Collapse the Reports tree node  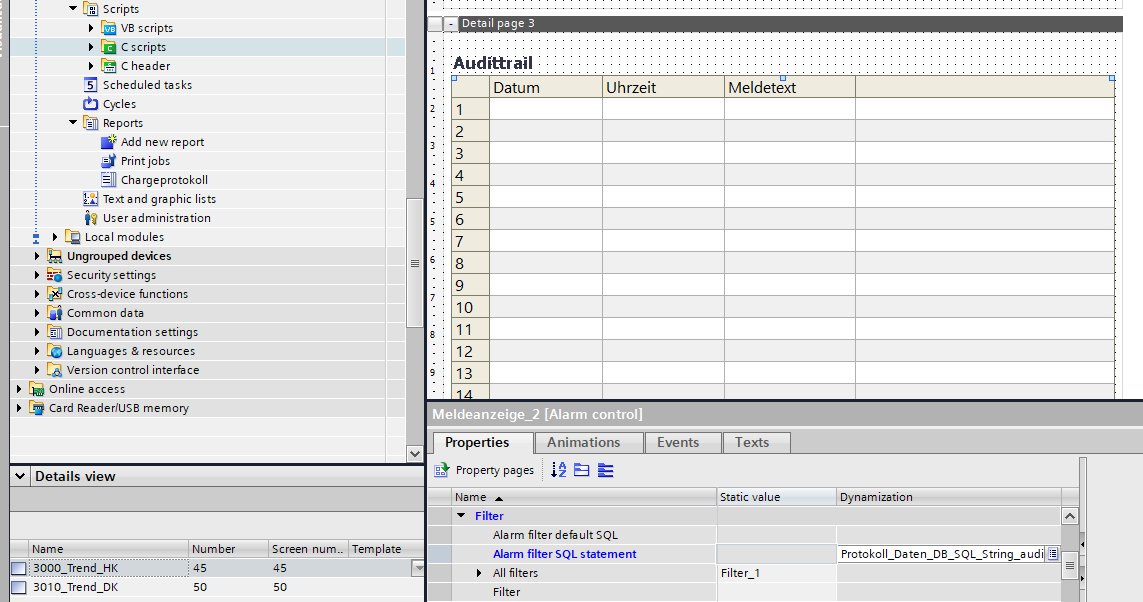[73, 122]
